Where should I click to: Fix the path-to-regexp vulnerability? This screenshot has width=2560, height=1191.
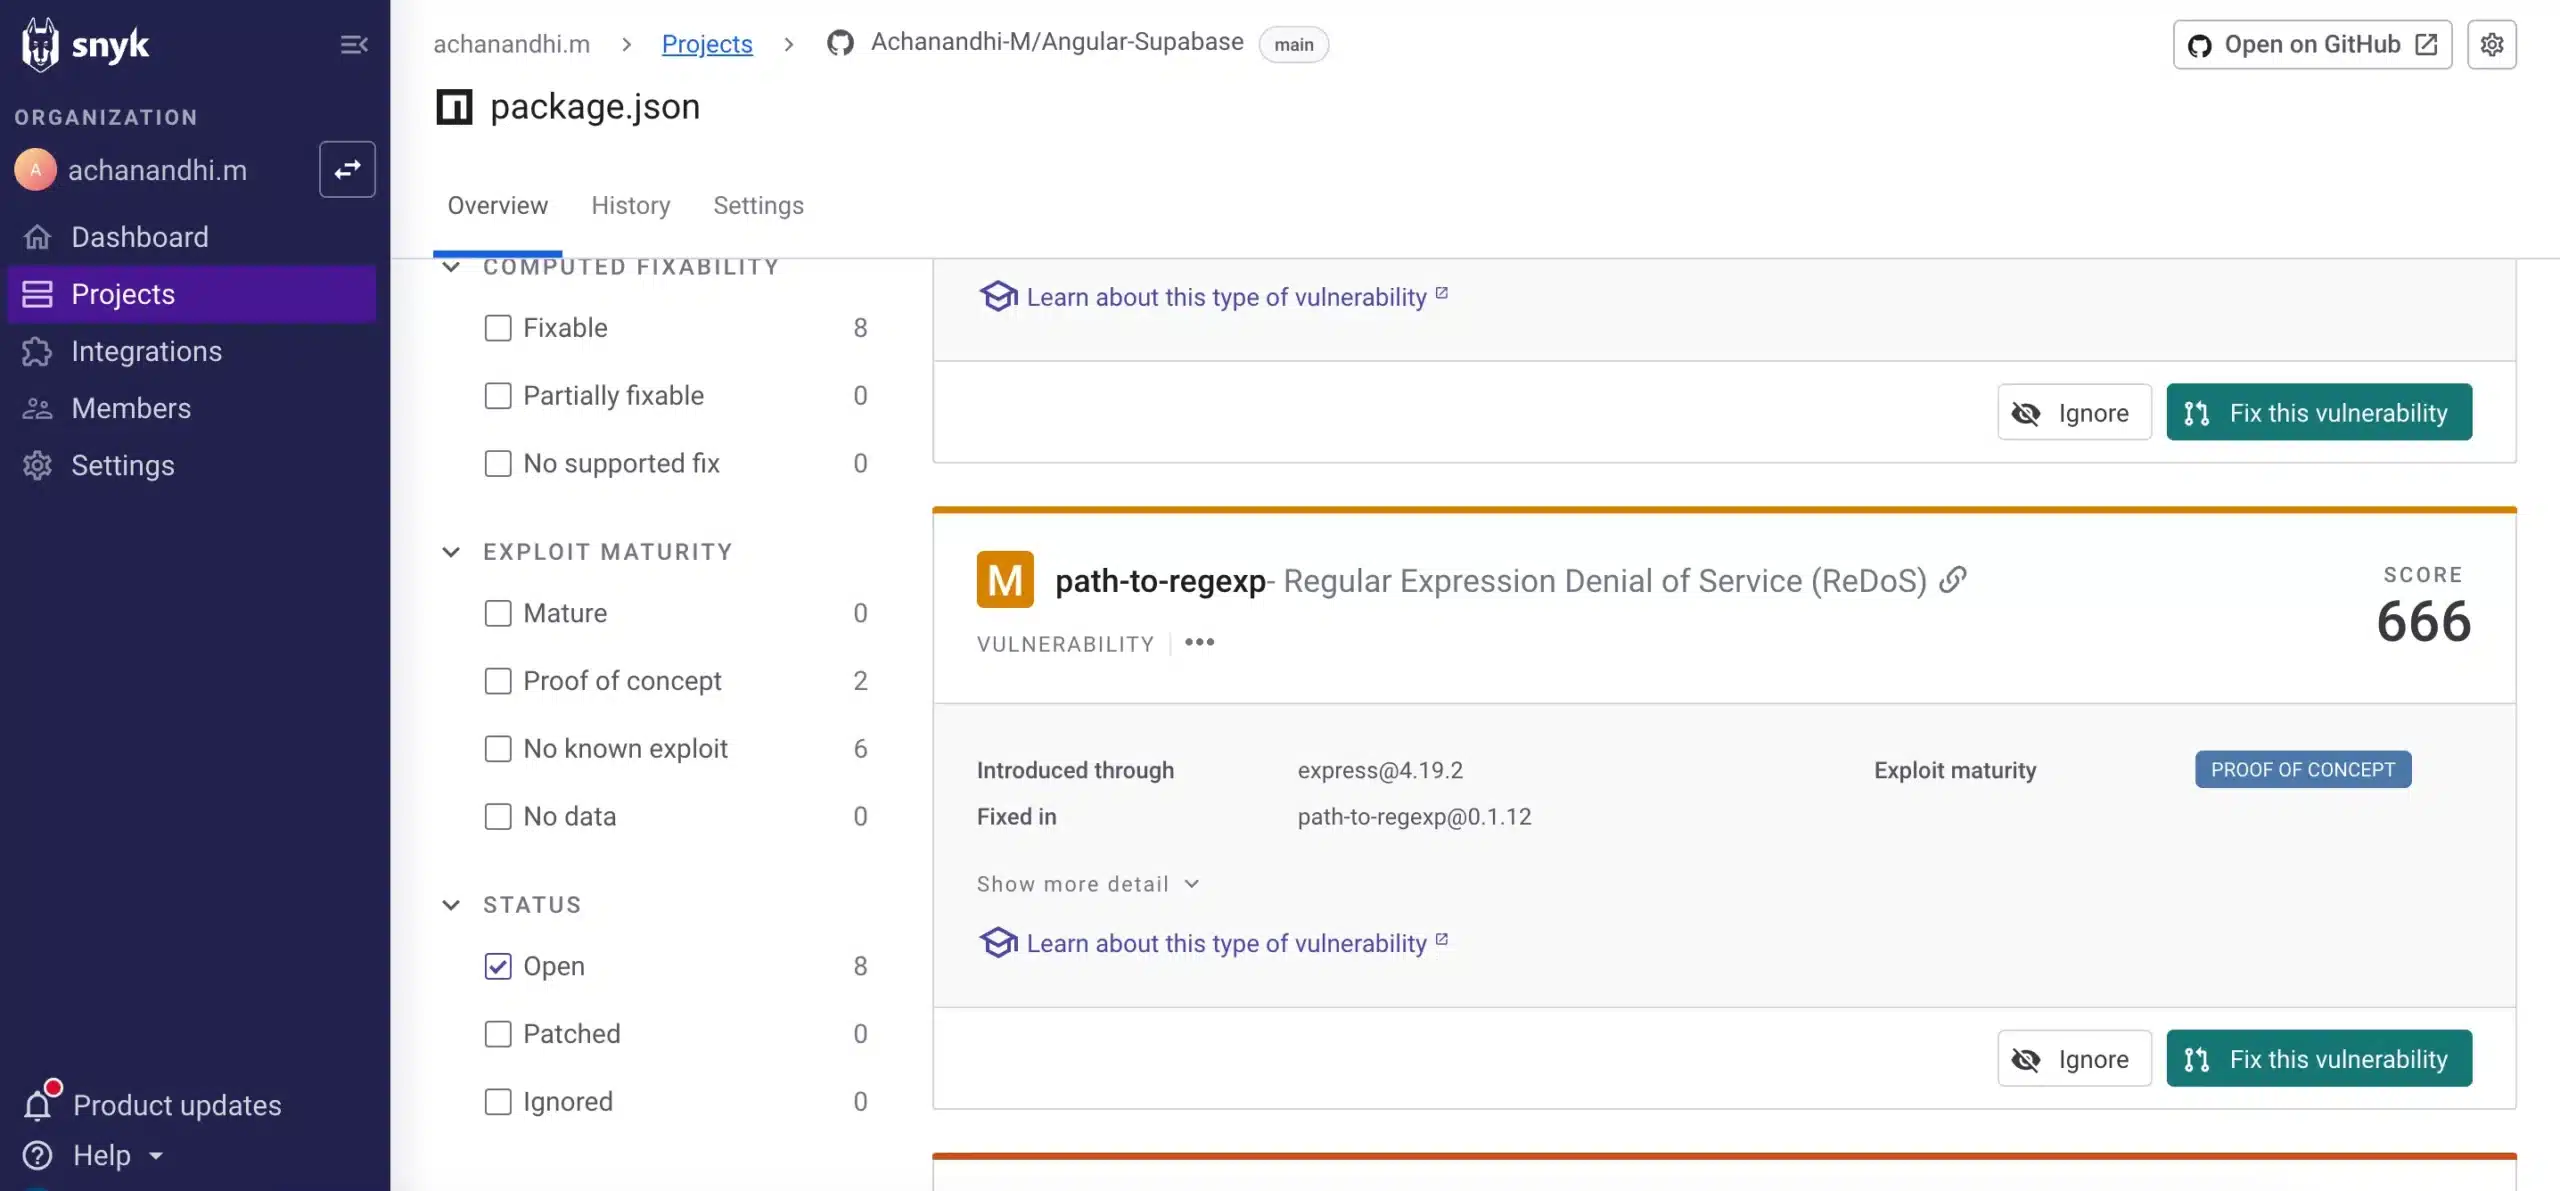point(2319,1058)
